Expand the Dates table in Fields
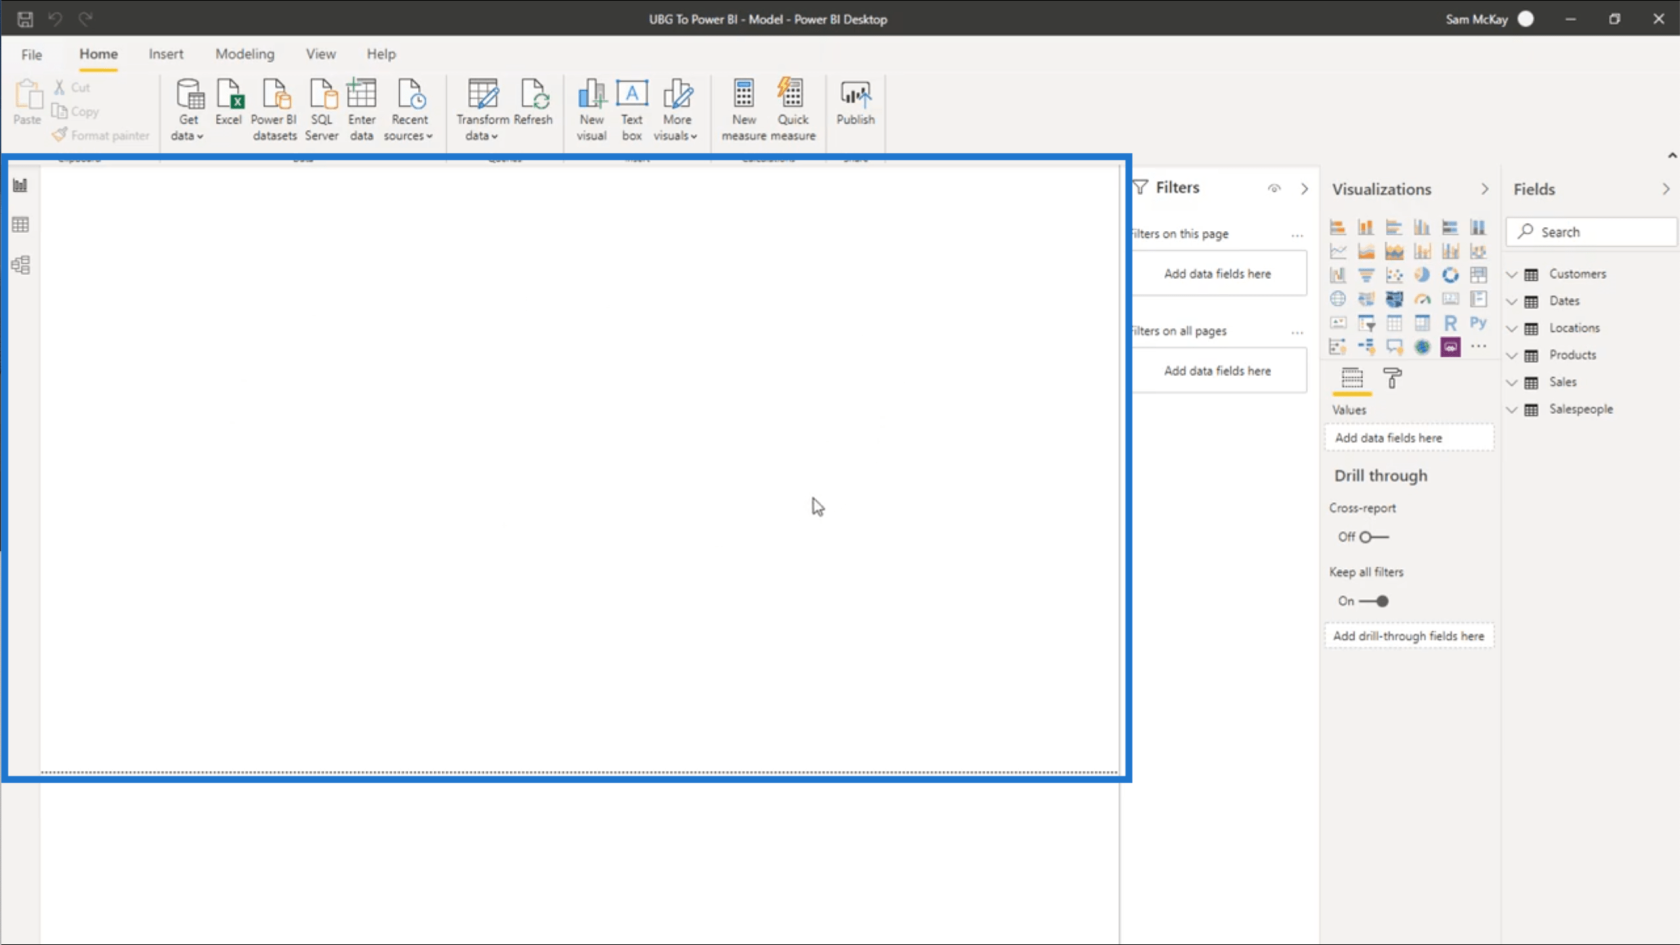Viewport: 1680px width, 945px height. (x=1512, y=301)
